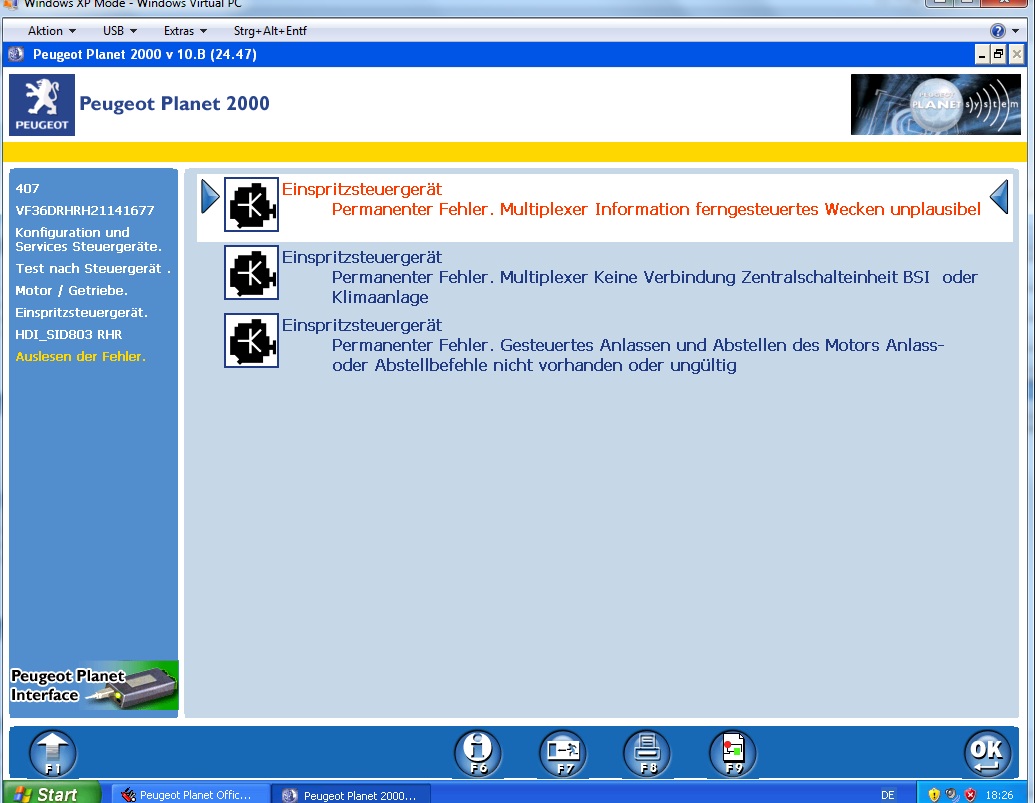Select the ferngesteuertes Wecken unplausibel fault row
The width and height of the screenshot is (1035, 803).
(x=630, y=200)
